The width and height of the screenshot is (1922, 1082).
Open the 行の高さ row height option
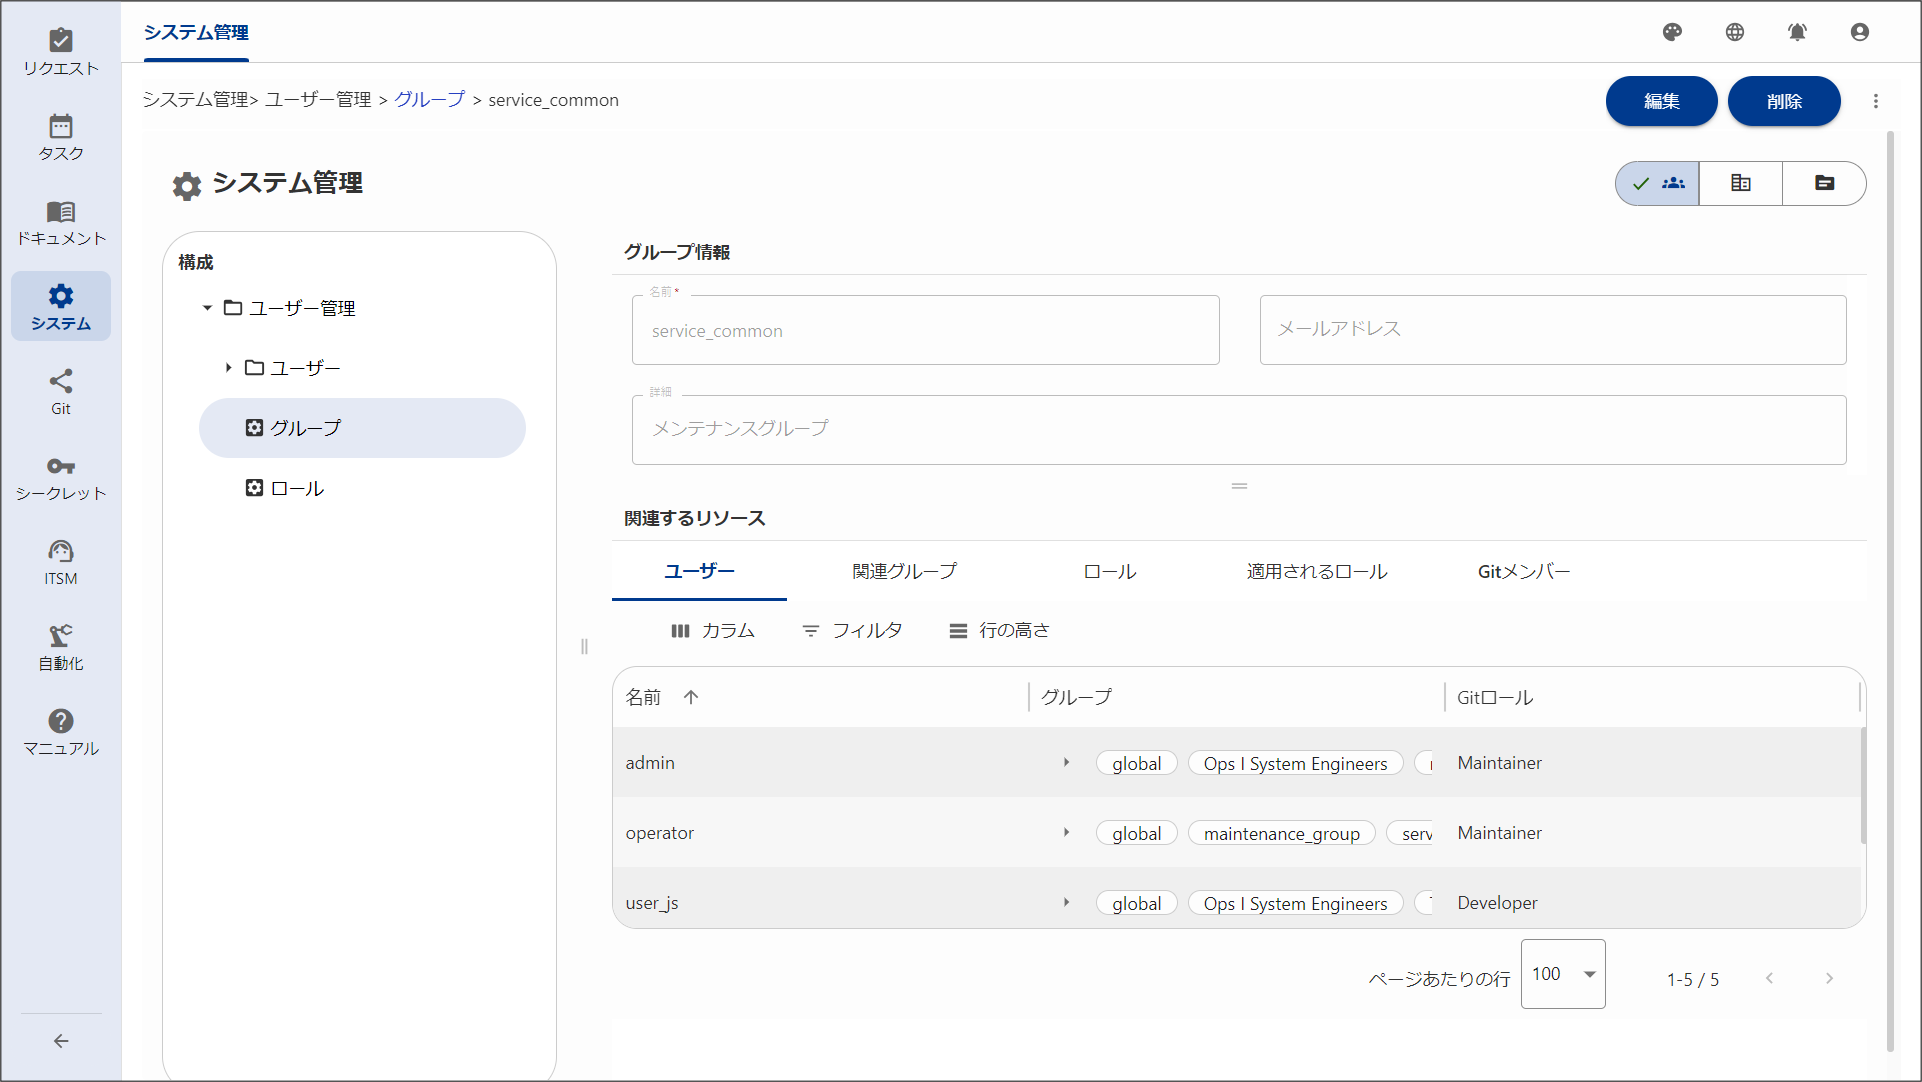(x=1000, y=631)
